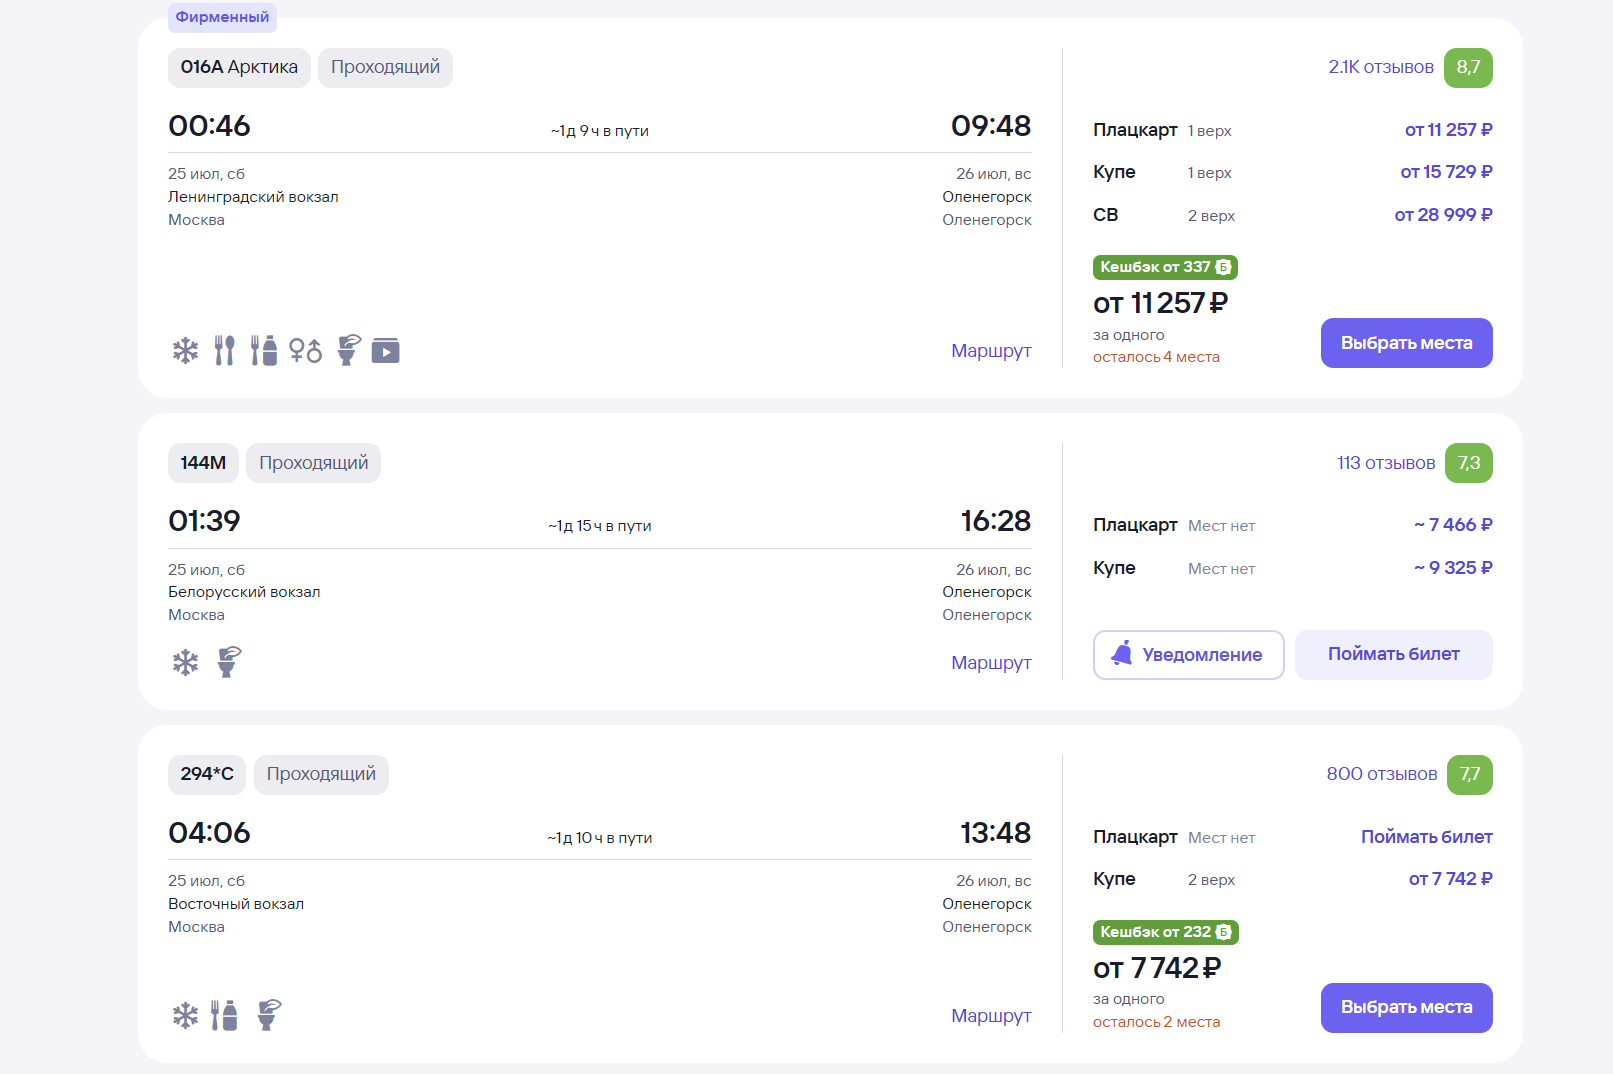Click the air conditioning snowflake icon for train 016A
Viewport: 1613px width, 1074px height.
(185, 351)
